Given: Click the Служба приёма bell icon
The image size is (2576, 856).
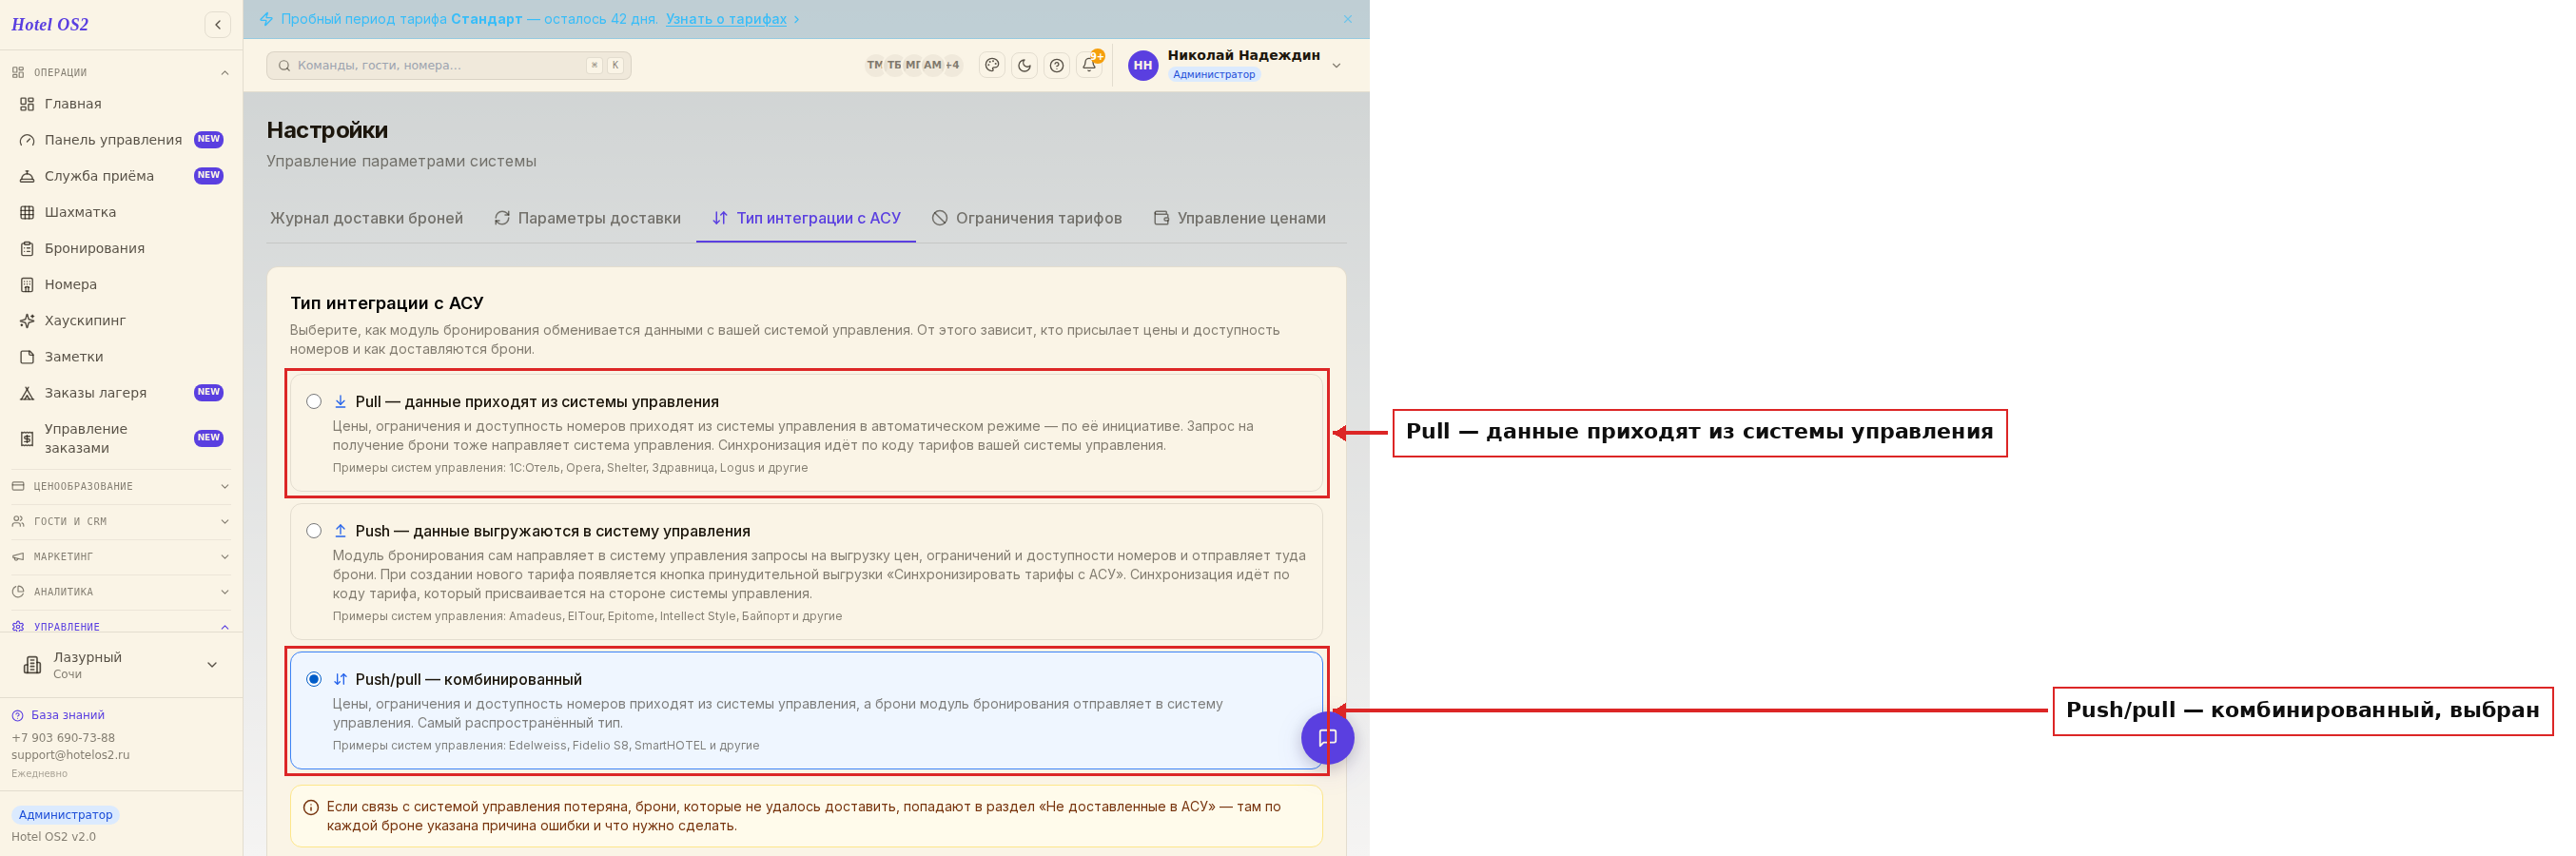Looking at the screenshot, I should [27, 176].
